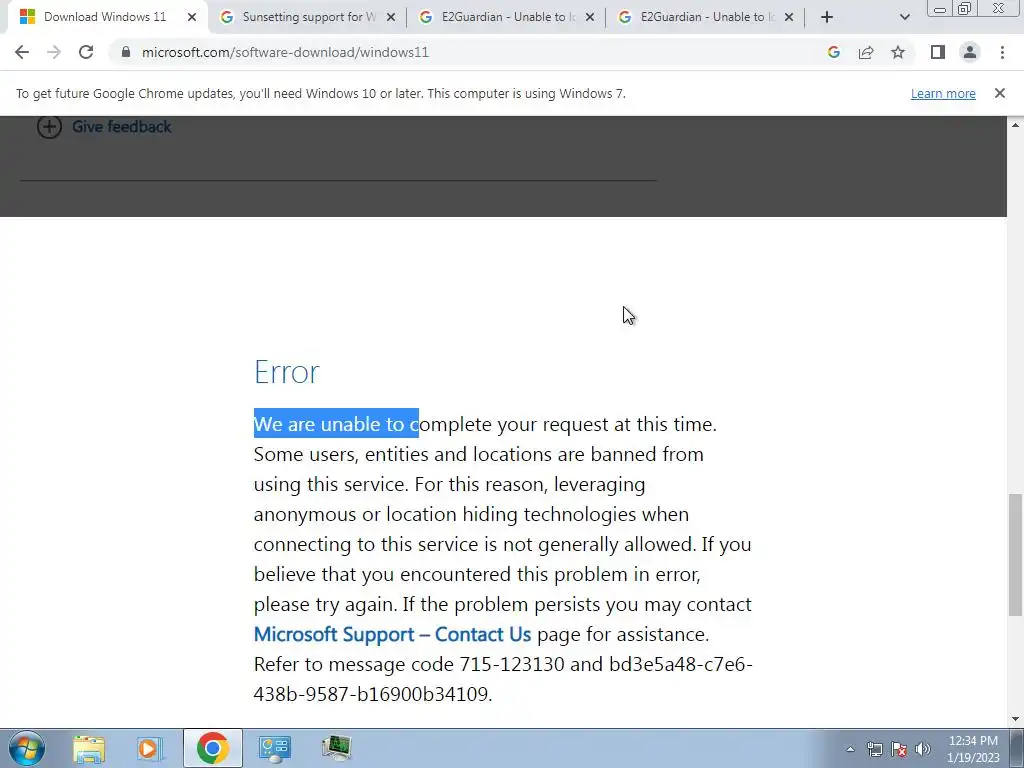Click the Error heading text
Screen dimensions: 1024x768
(287, 372)
